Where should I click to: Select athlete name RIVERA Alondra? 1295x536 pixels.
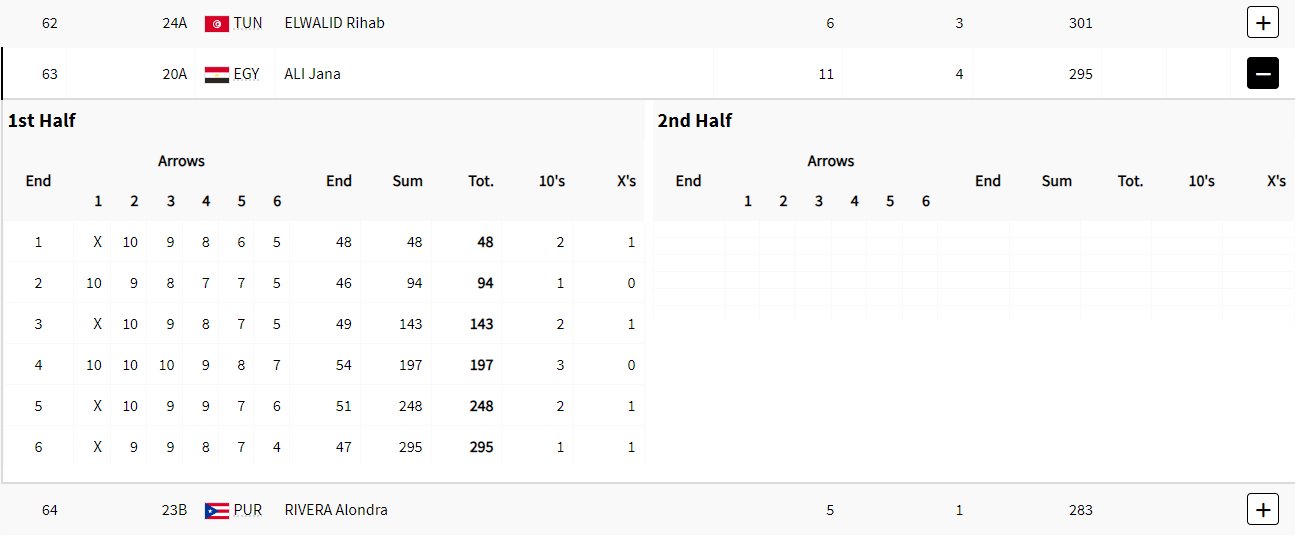point(336,510)
